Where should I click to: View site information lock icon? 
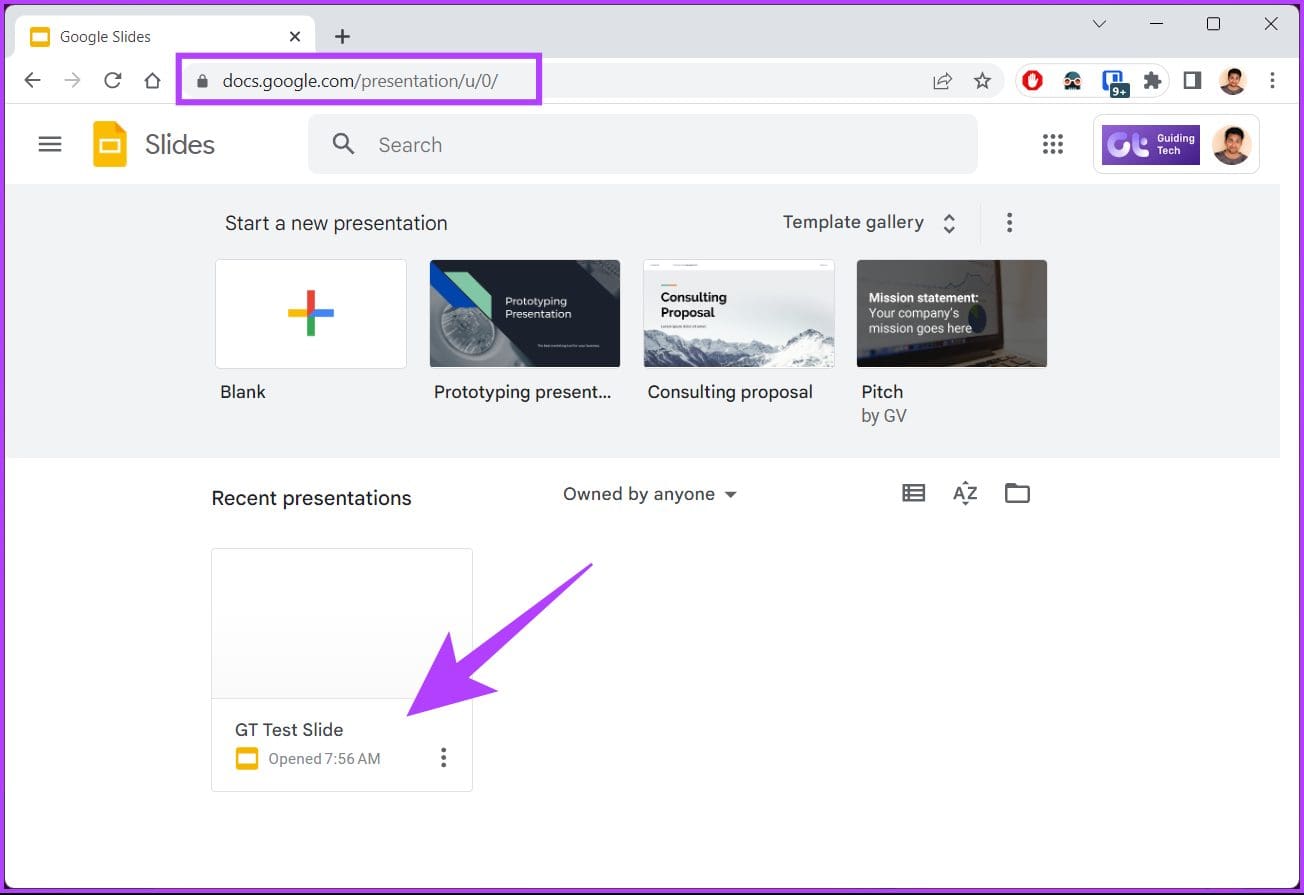[202, 81]
